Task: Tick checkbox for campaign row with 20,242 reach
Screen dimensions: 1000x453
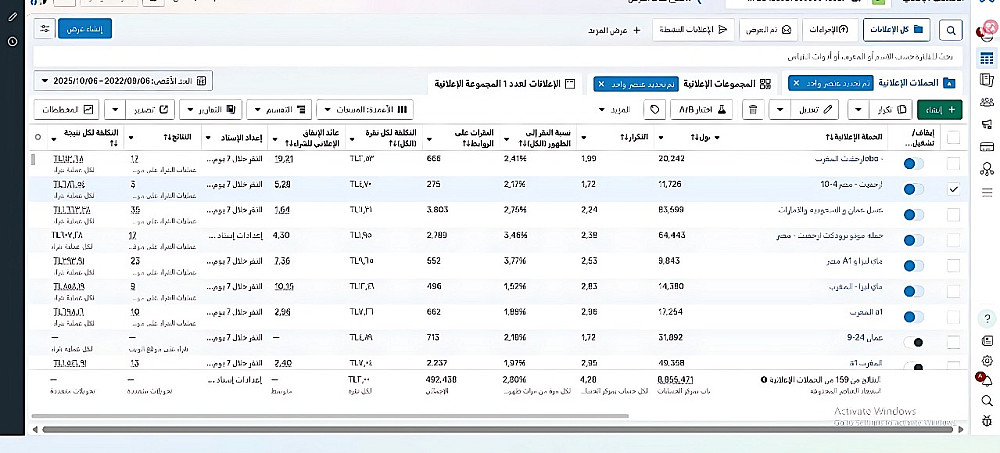Action: click(953, 164)
